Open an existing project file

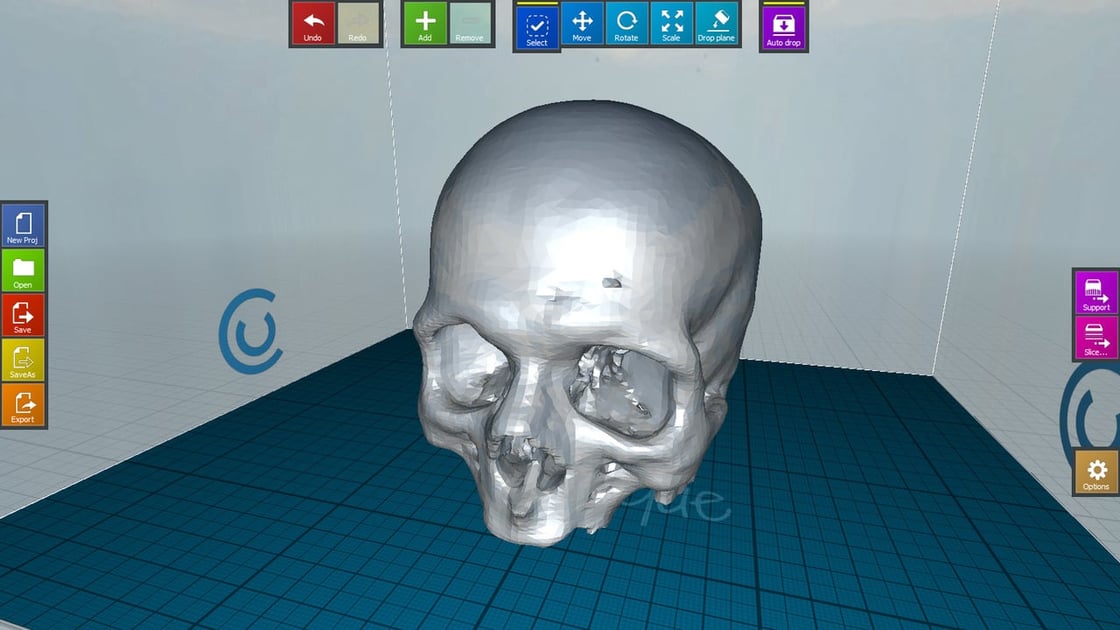tap(22, 270)
